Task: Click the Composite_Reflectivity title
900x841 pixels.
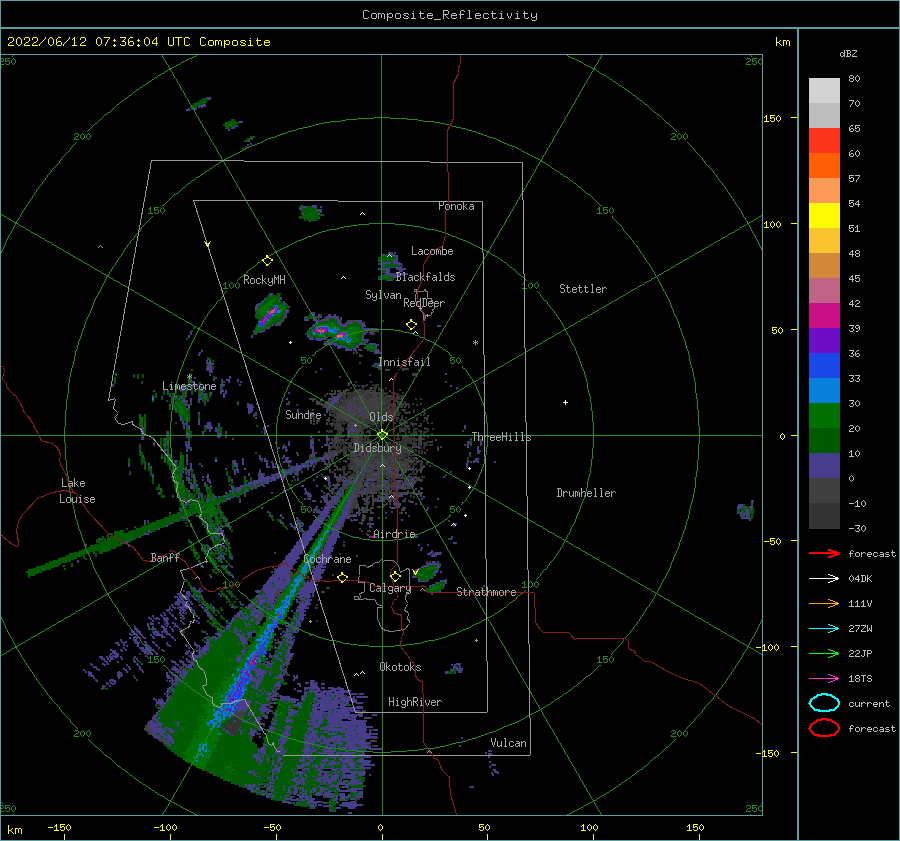Action: (x=450, y=15)
